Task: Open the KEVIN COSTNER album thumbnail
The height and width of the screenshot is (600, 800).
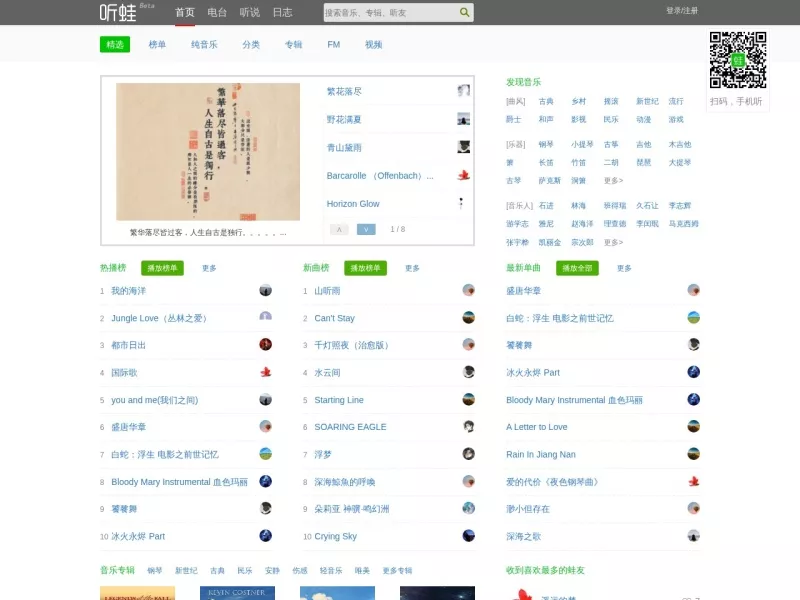Action: 237,593
